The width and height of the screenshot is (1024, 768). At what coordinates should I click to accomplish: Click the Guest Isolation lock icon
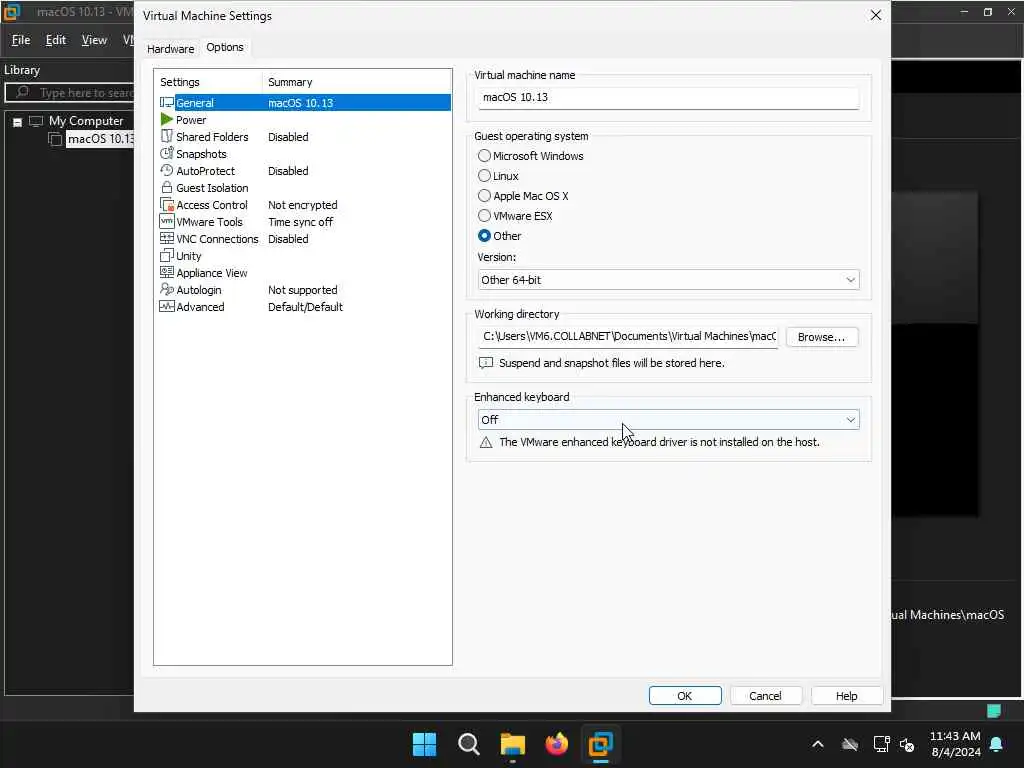coord(167,187)
